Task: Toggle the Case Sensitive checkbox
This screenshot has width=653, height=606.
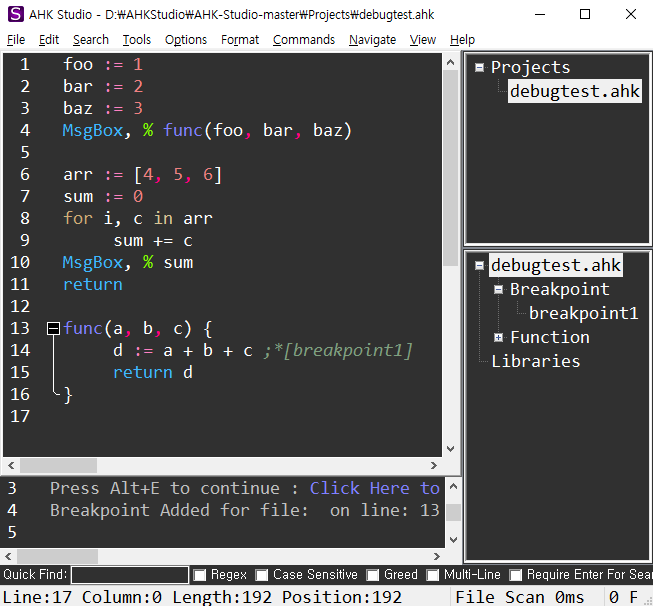Action: [x=262, y=575]
